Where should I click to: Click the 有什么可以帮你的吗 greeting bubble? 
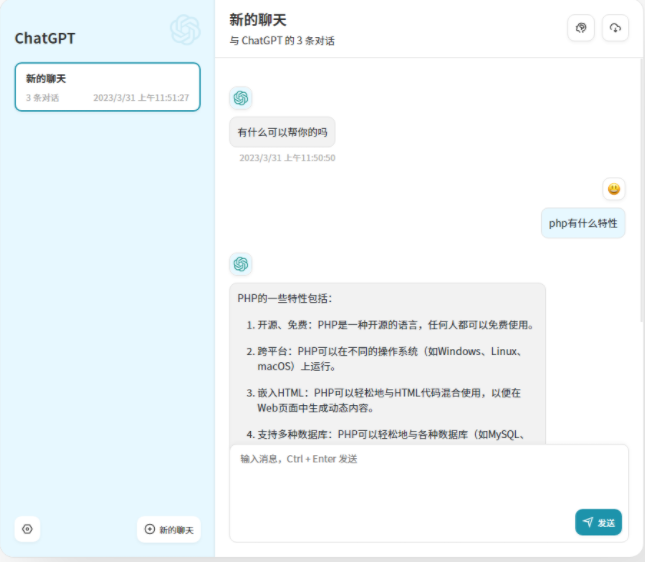(x=282, y=132)
